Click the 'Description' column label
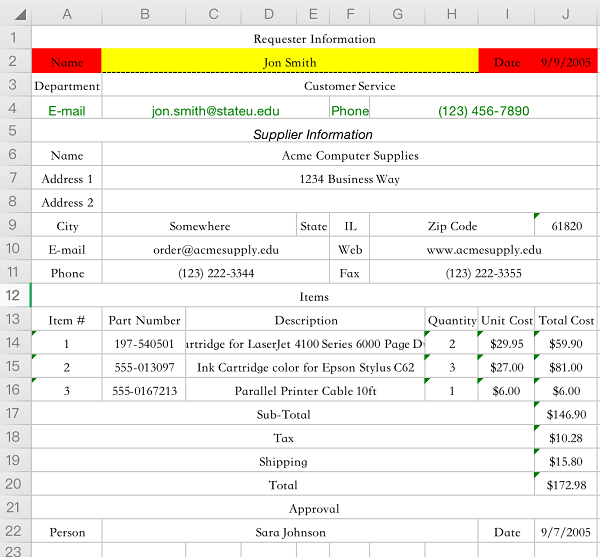This screenshot has width=600, height=557. coord(305,320)
